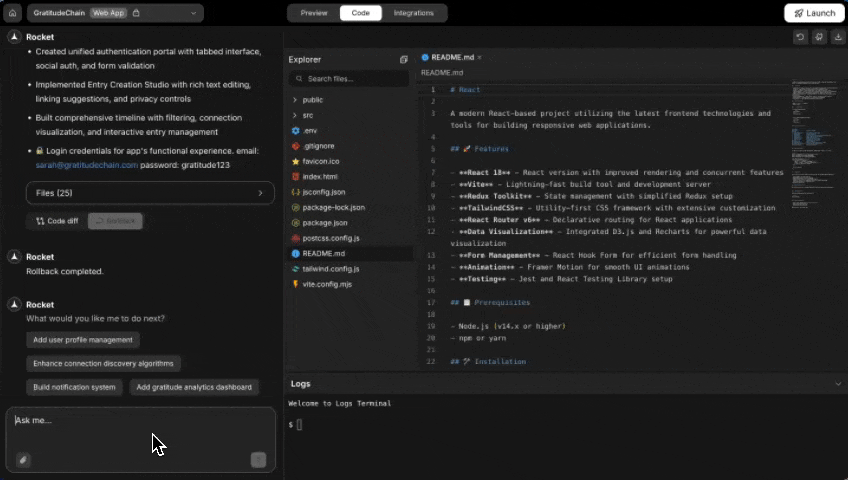Click the refresh/history icon in the top toolbar
Viewport: 848px width, 480px height.
(800, 37)
